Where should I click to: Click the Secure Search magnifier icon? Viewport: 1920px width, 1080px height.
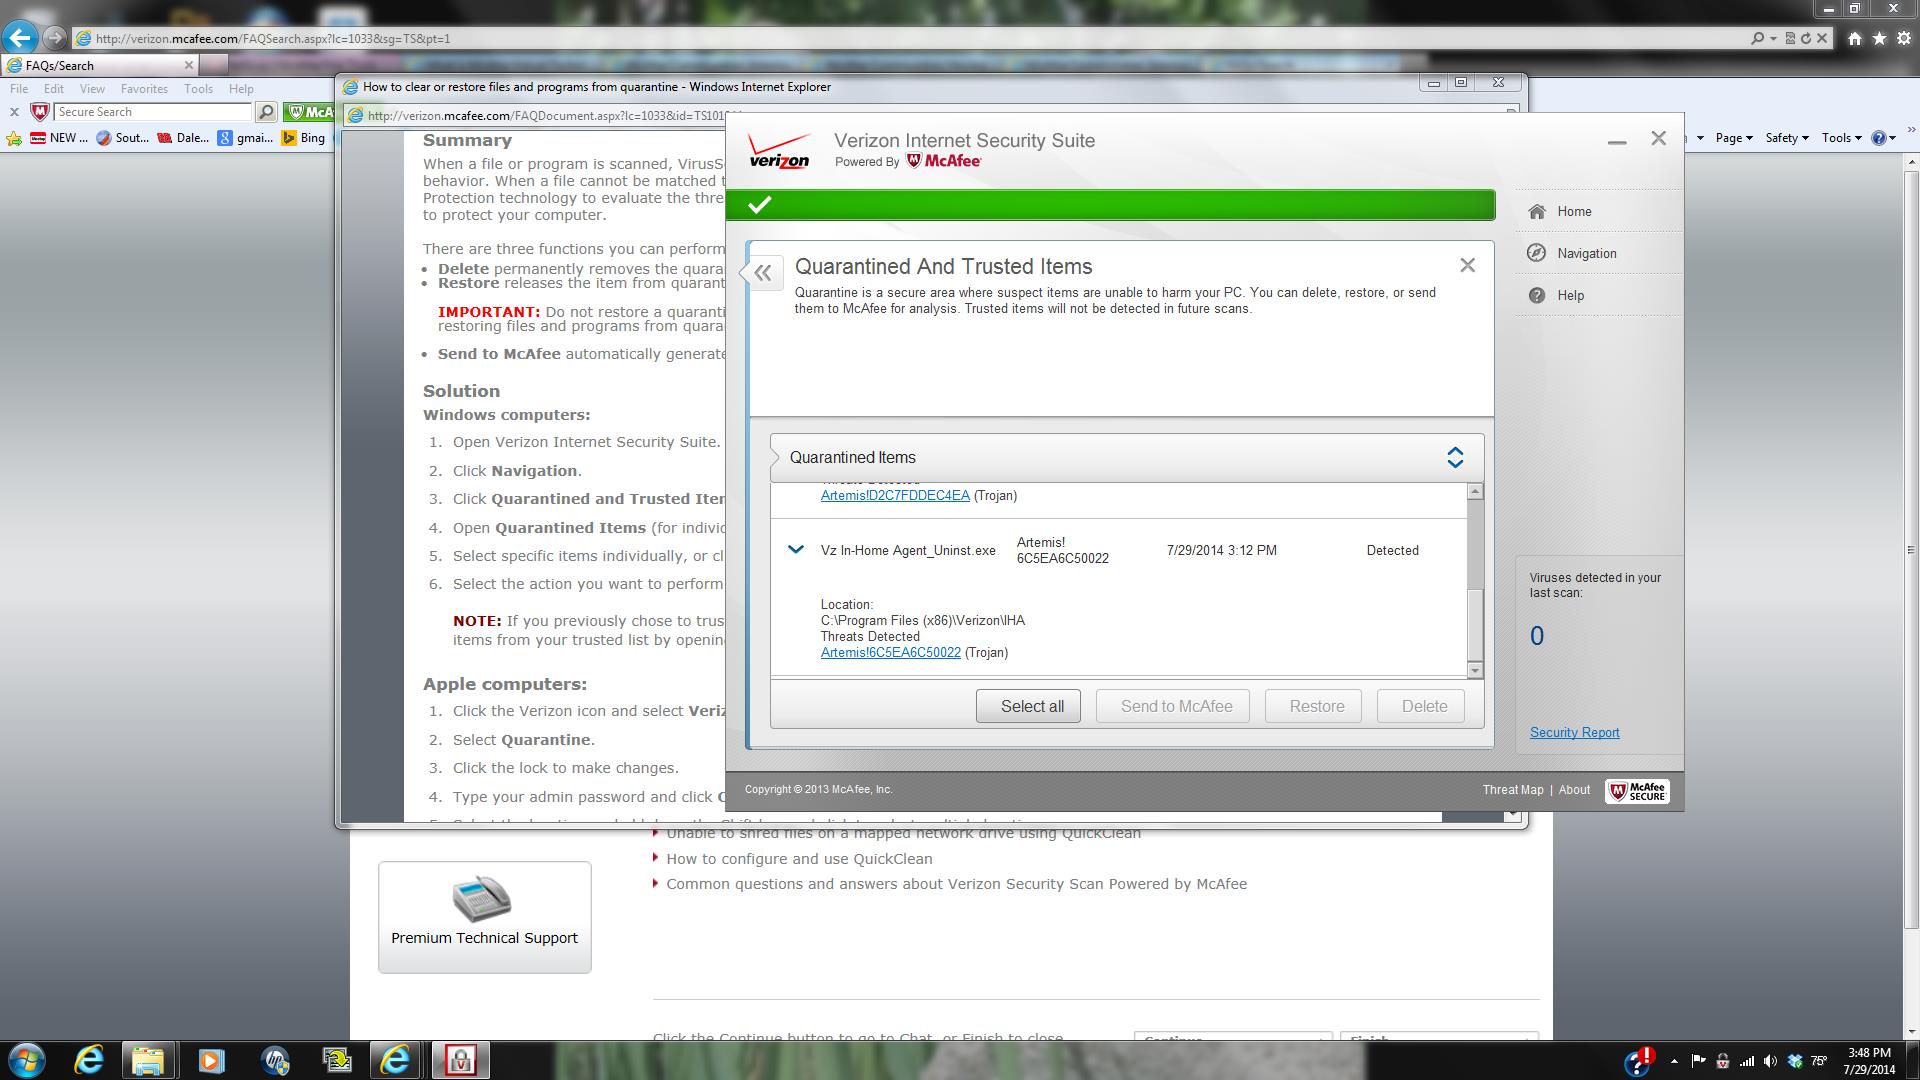click(266, 112)
